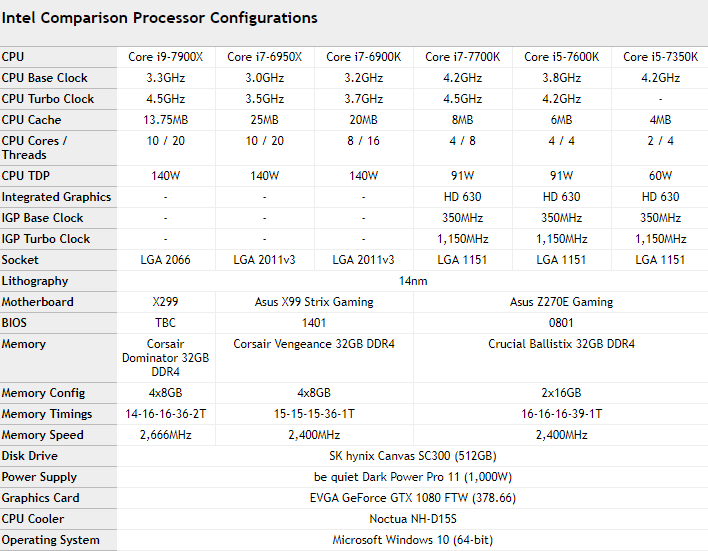The image size is (708, 551).
Task: Select the Lithography 14nm cell
Action: tap(413, 281)
